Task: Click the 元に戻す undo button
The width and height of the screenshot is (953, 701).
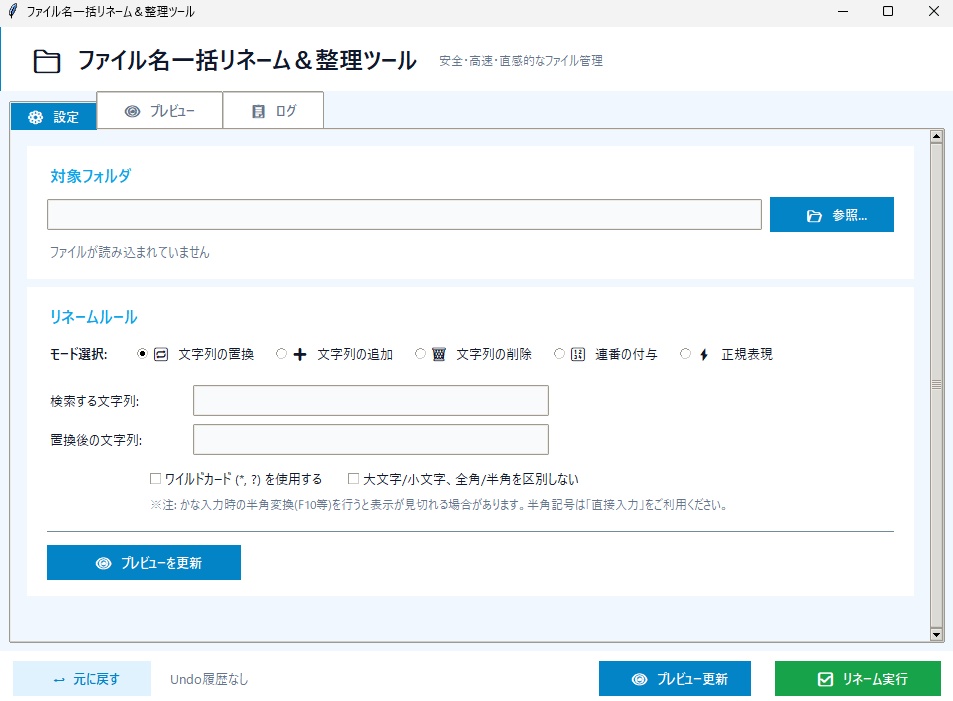Action: [82, 679]
